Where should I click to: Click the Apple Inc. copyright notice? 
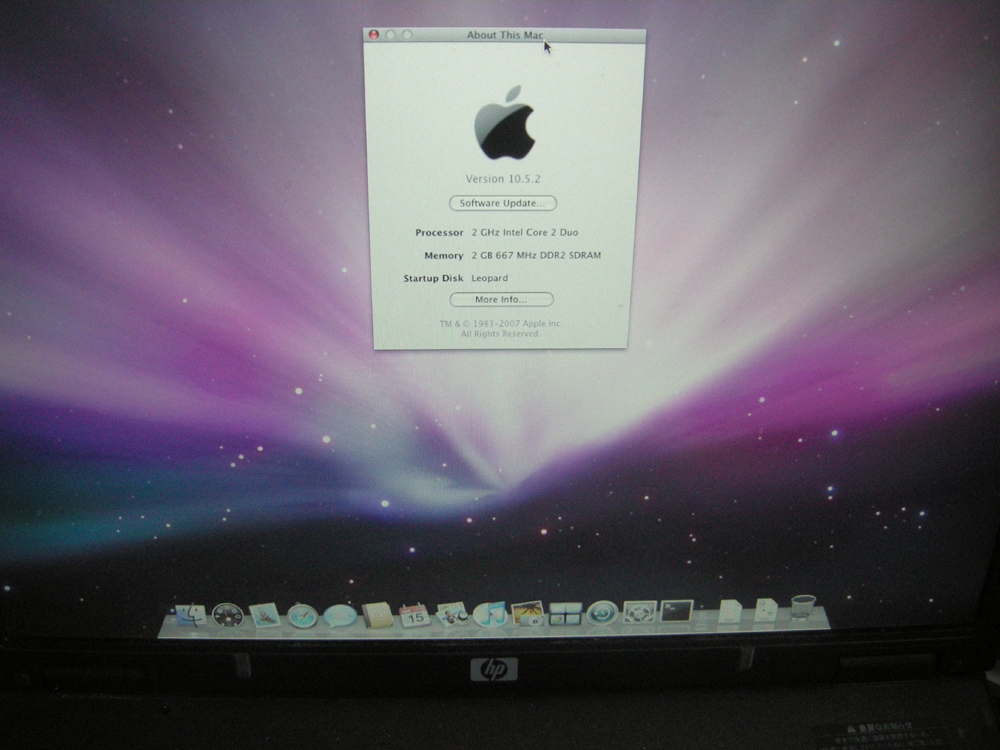pyautogui.click(x=501, y=328)
